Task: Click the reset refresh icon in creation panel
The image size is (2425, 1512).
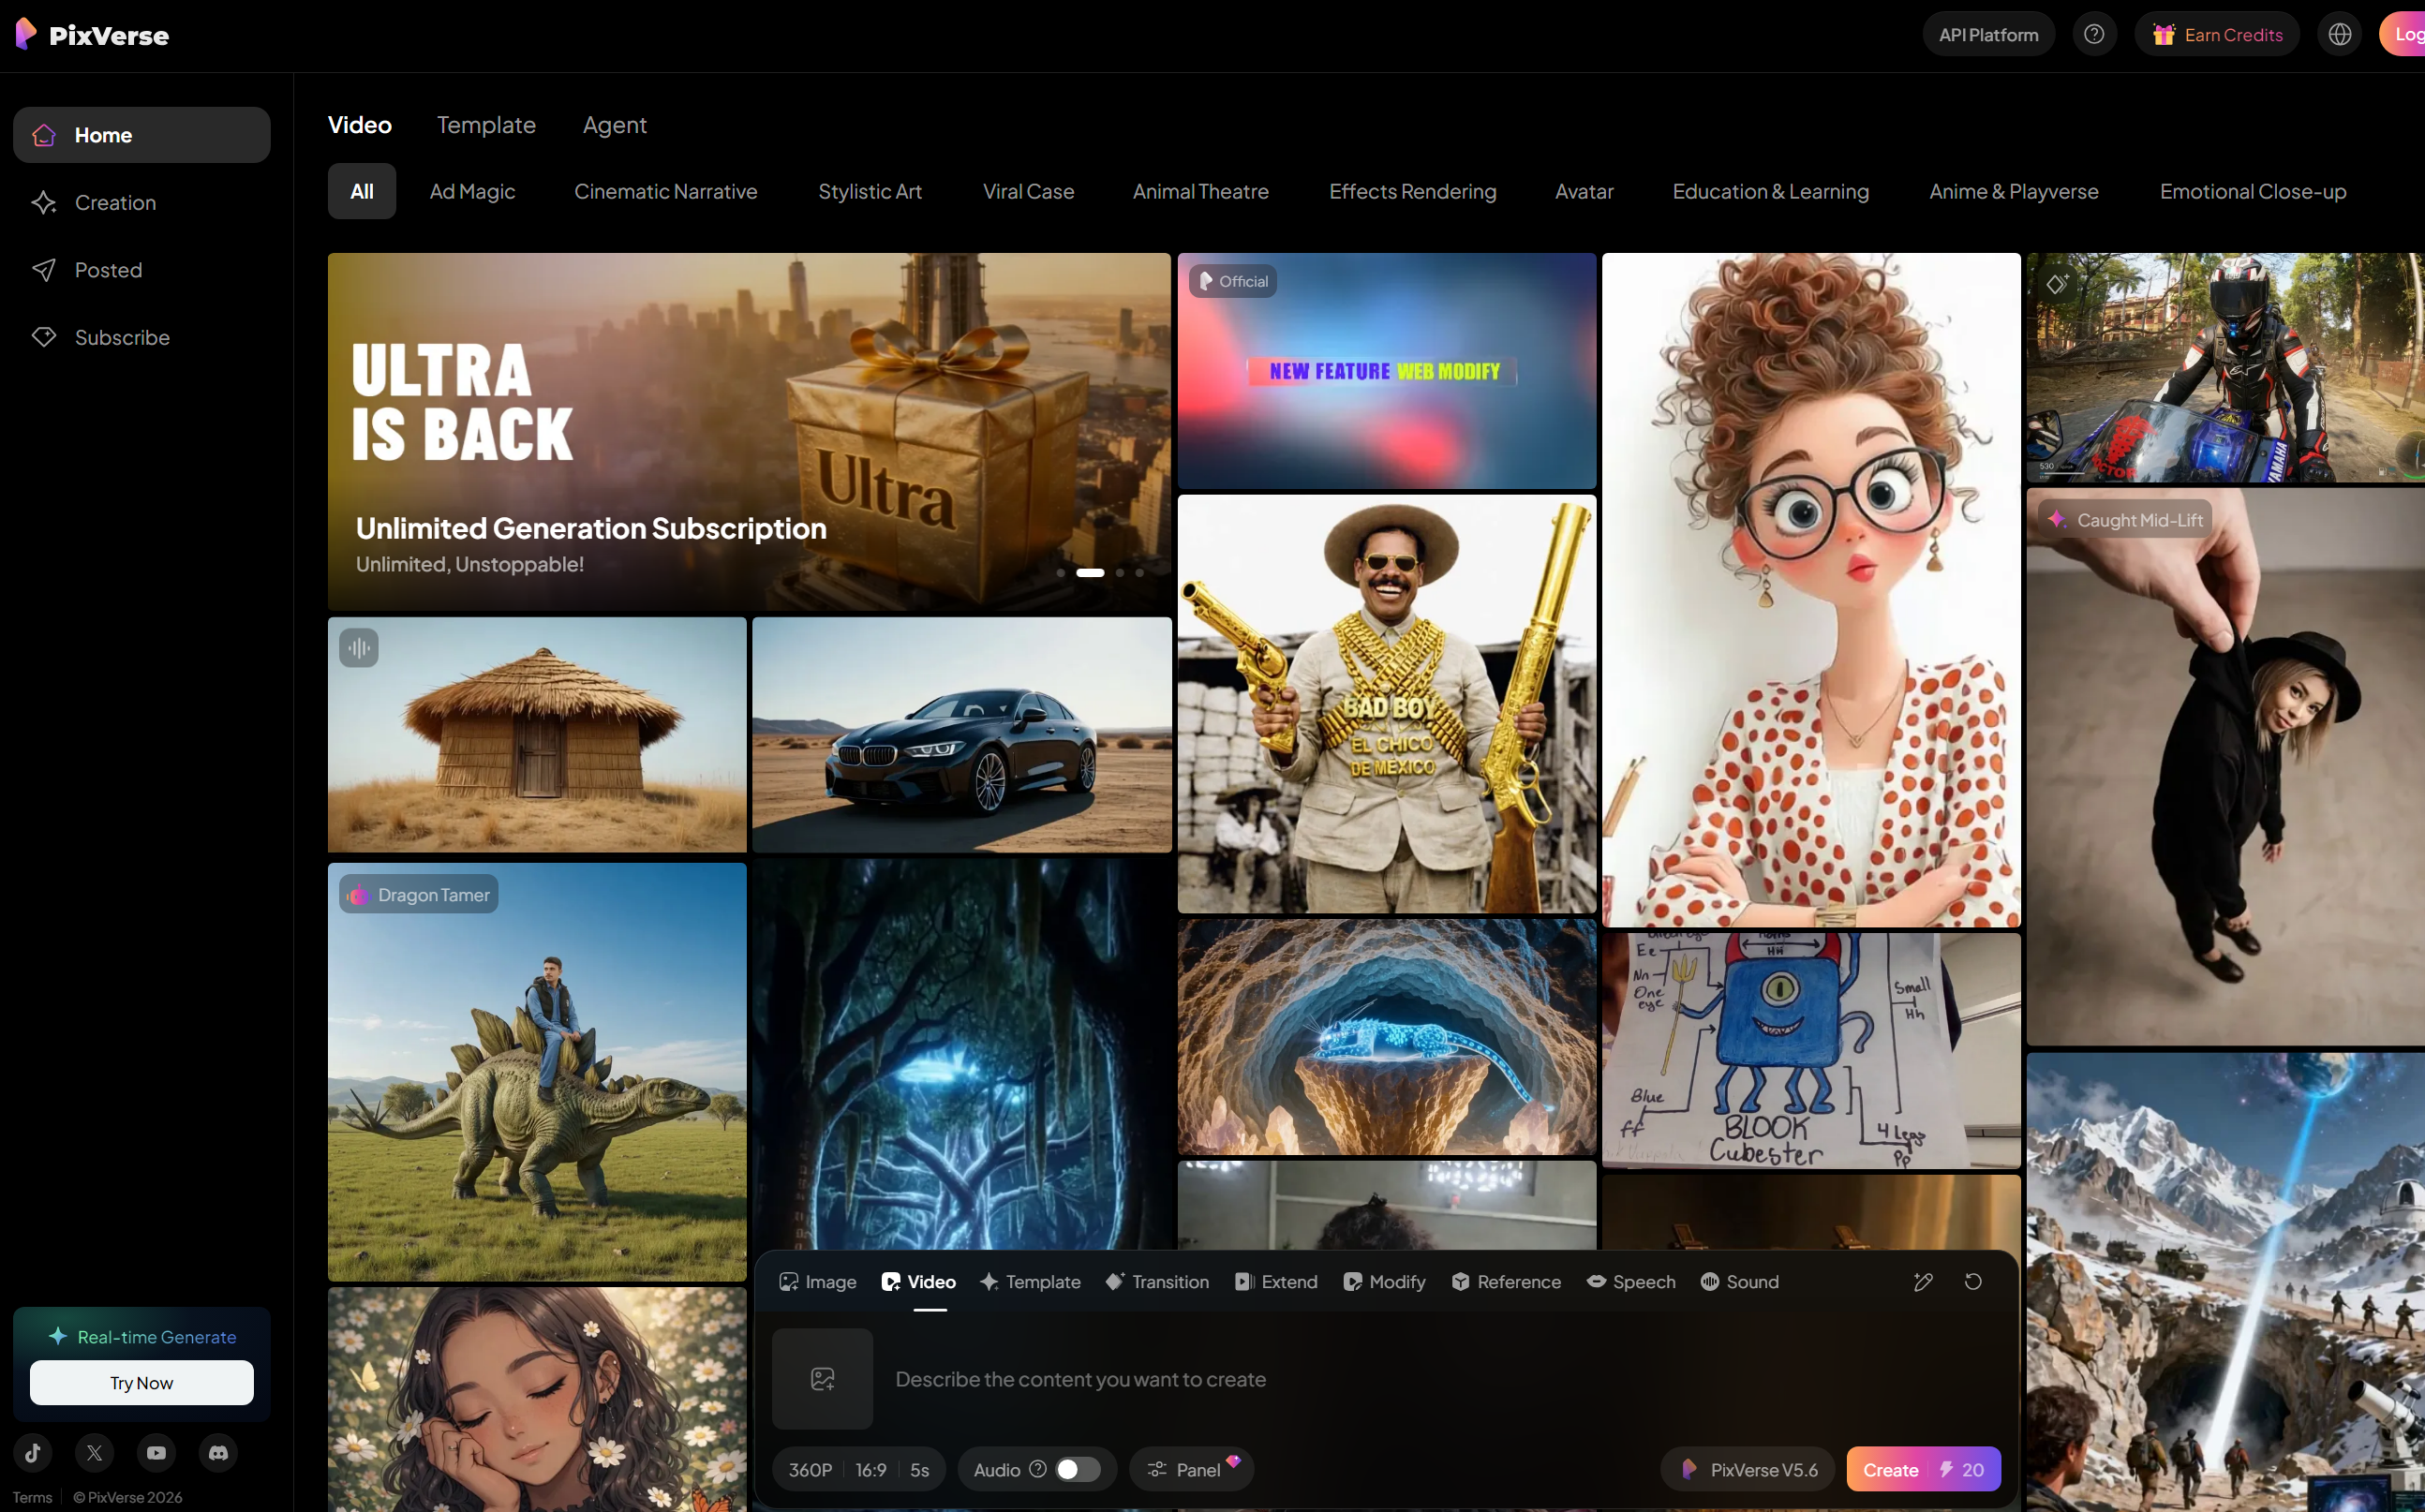Action: click(x=1972, y=1282)
